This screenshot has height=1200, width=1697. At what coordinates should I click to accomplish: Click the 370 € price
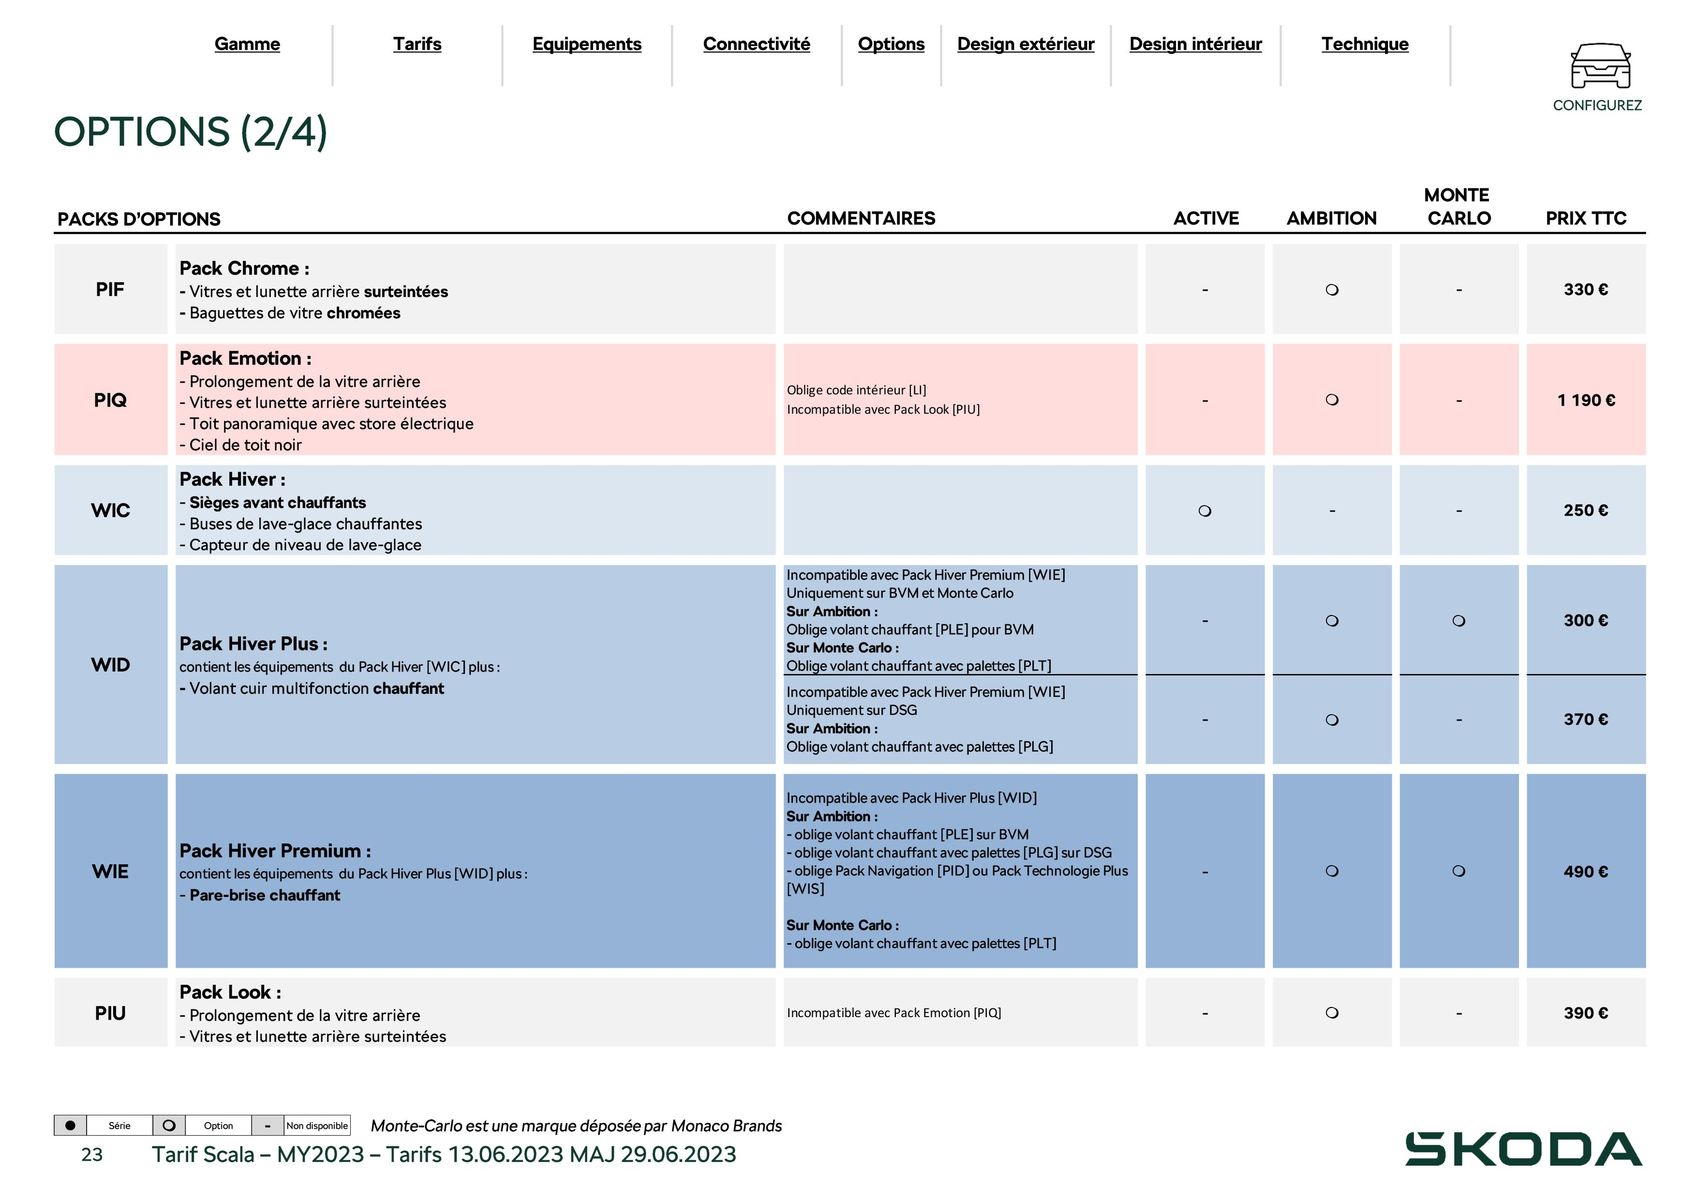pyautogui.click(x=1586, y=719)
